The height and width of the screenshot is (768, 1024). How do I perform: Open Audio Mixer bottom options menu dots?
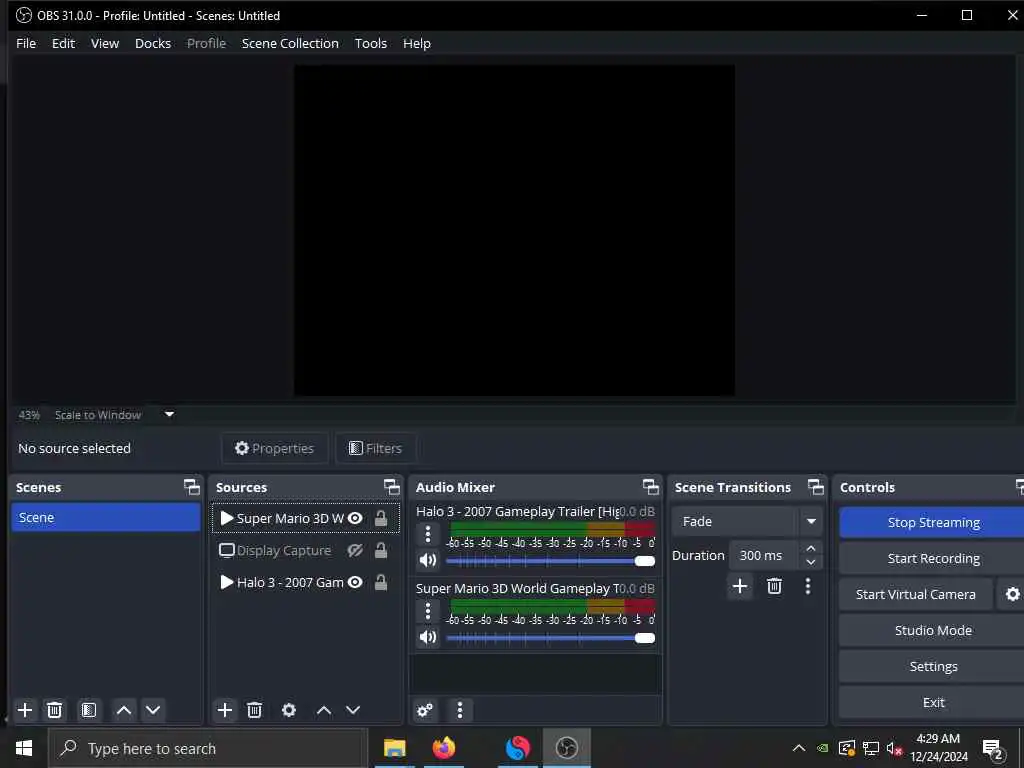(x=460, y=710)
